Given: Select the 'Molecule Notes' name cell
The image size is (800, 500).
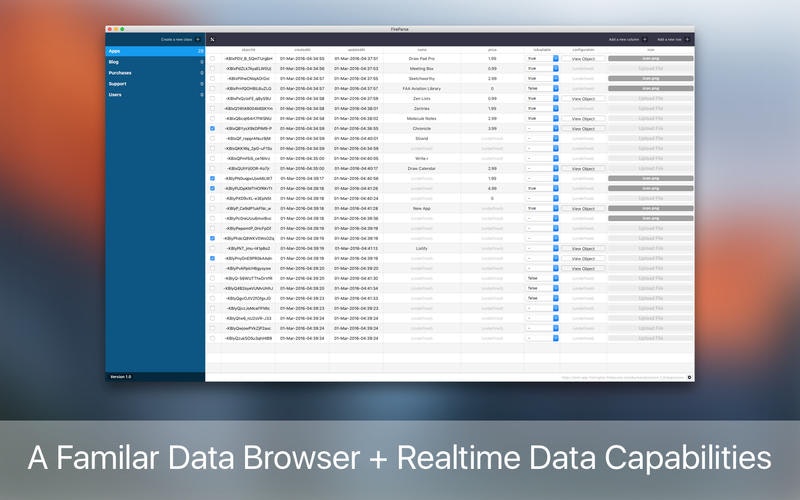Looking at the screenshot, I should tap(422, 118).
